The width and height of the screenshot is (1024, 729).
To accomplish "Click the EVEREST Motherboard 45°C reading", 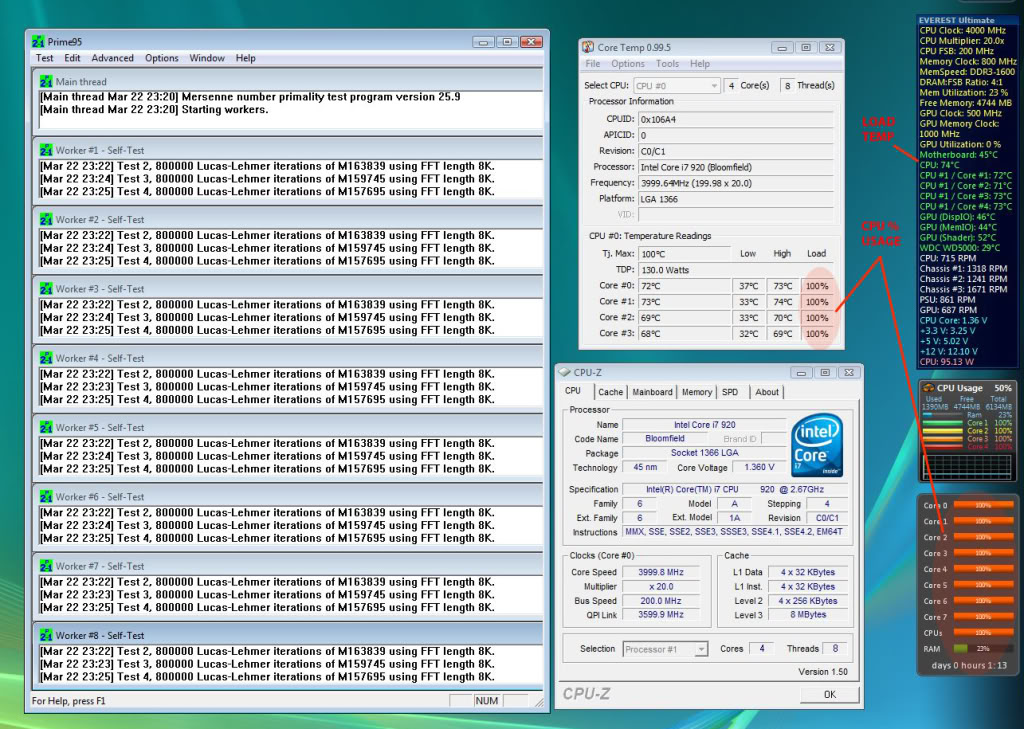I will (958, 155).
